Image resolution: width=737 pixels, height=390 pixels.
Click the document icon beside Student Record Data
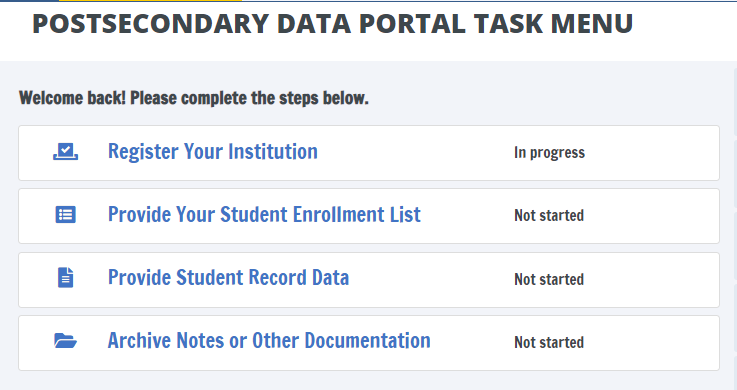click(x=65, y=278)
